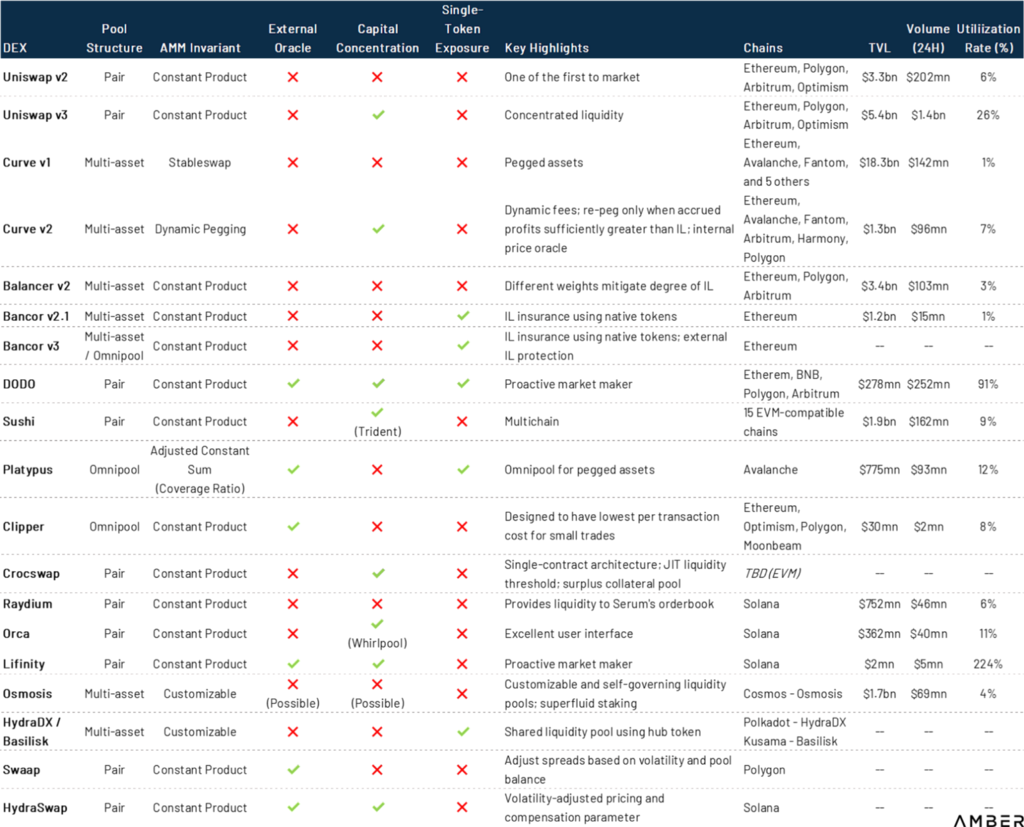This screenshot has height=827, width=1024.
Task: Click Clipper External Oracle green checkmark
Action: pos(293,526)
